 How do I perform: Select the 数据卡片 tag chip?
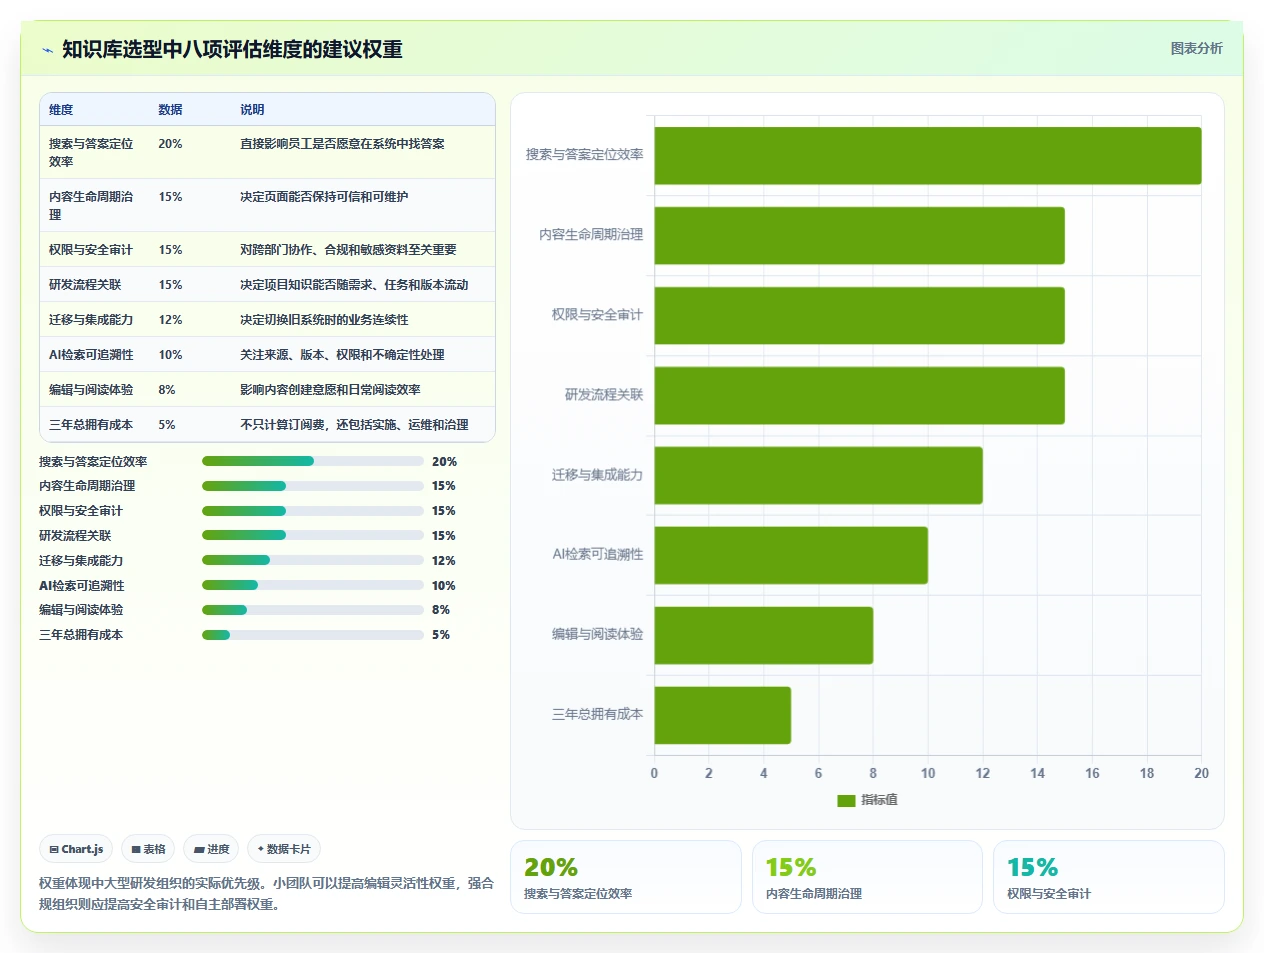[x=284, y=849]
